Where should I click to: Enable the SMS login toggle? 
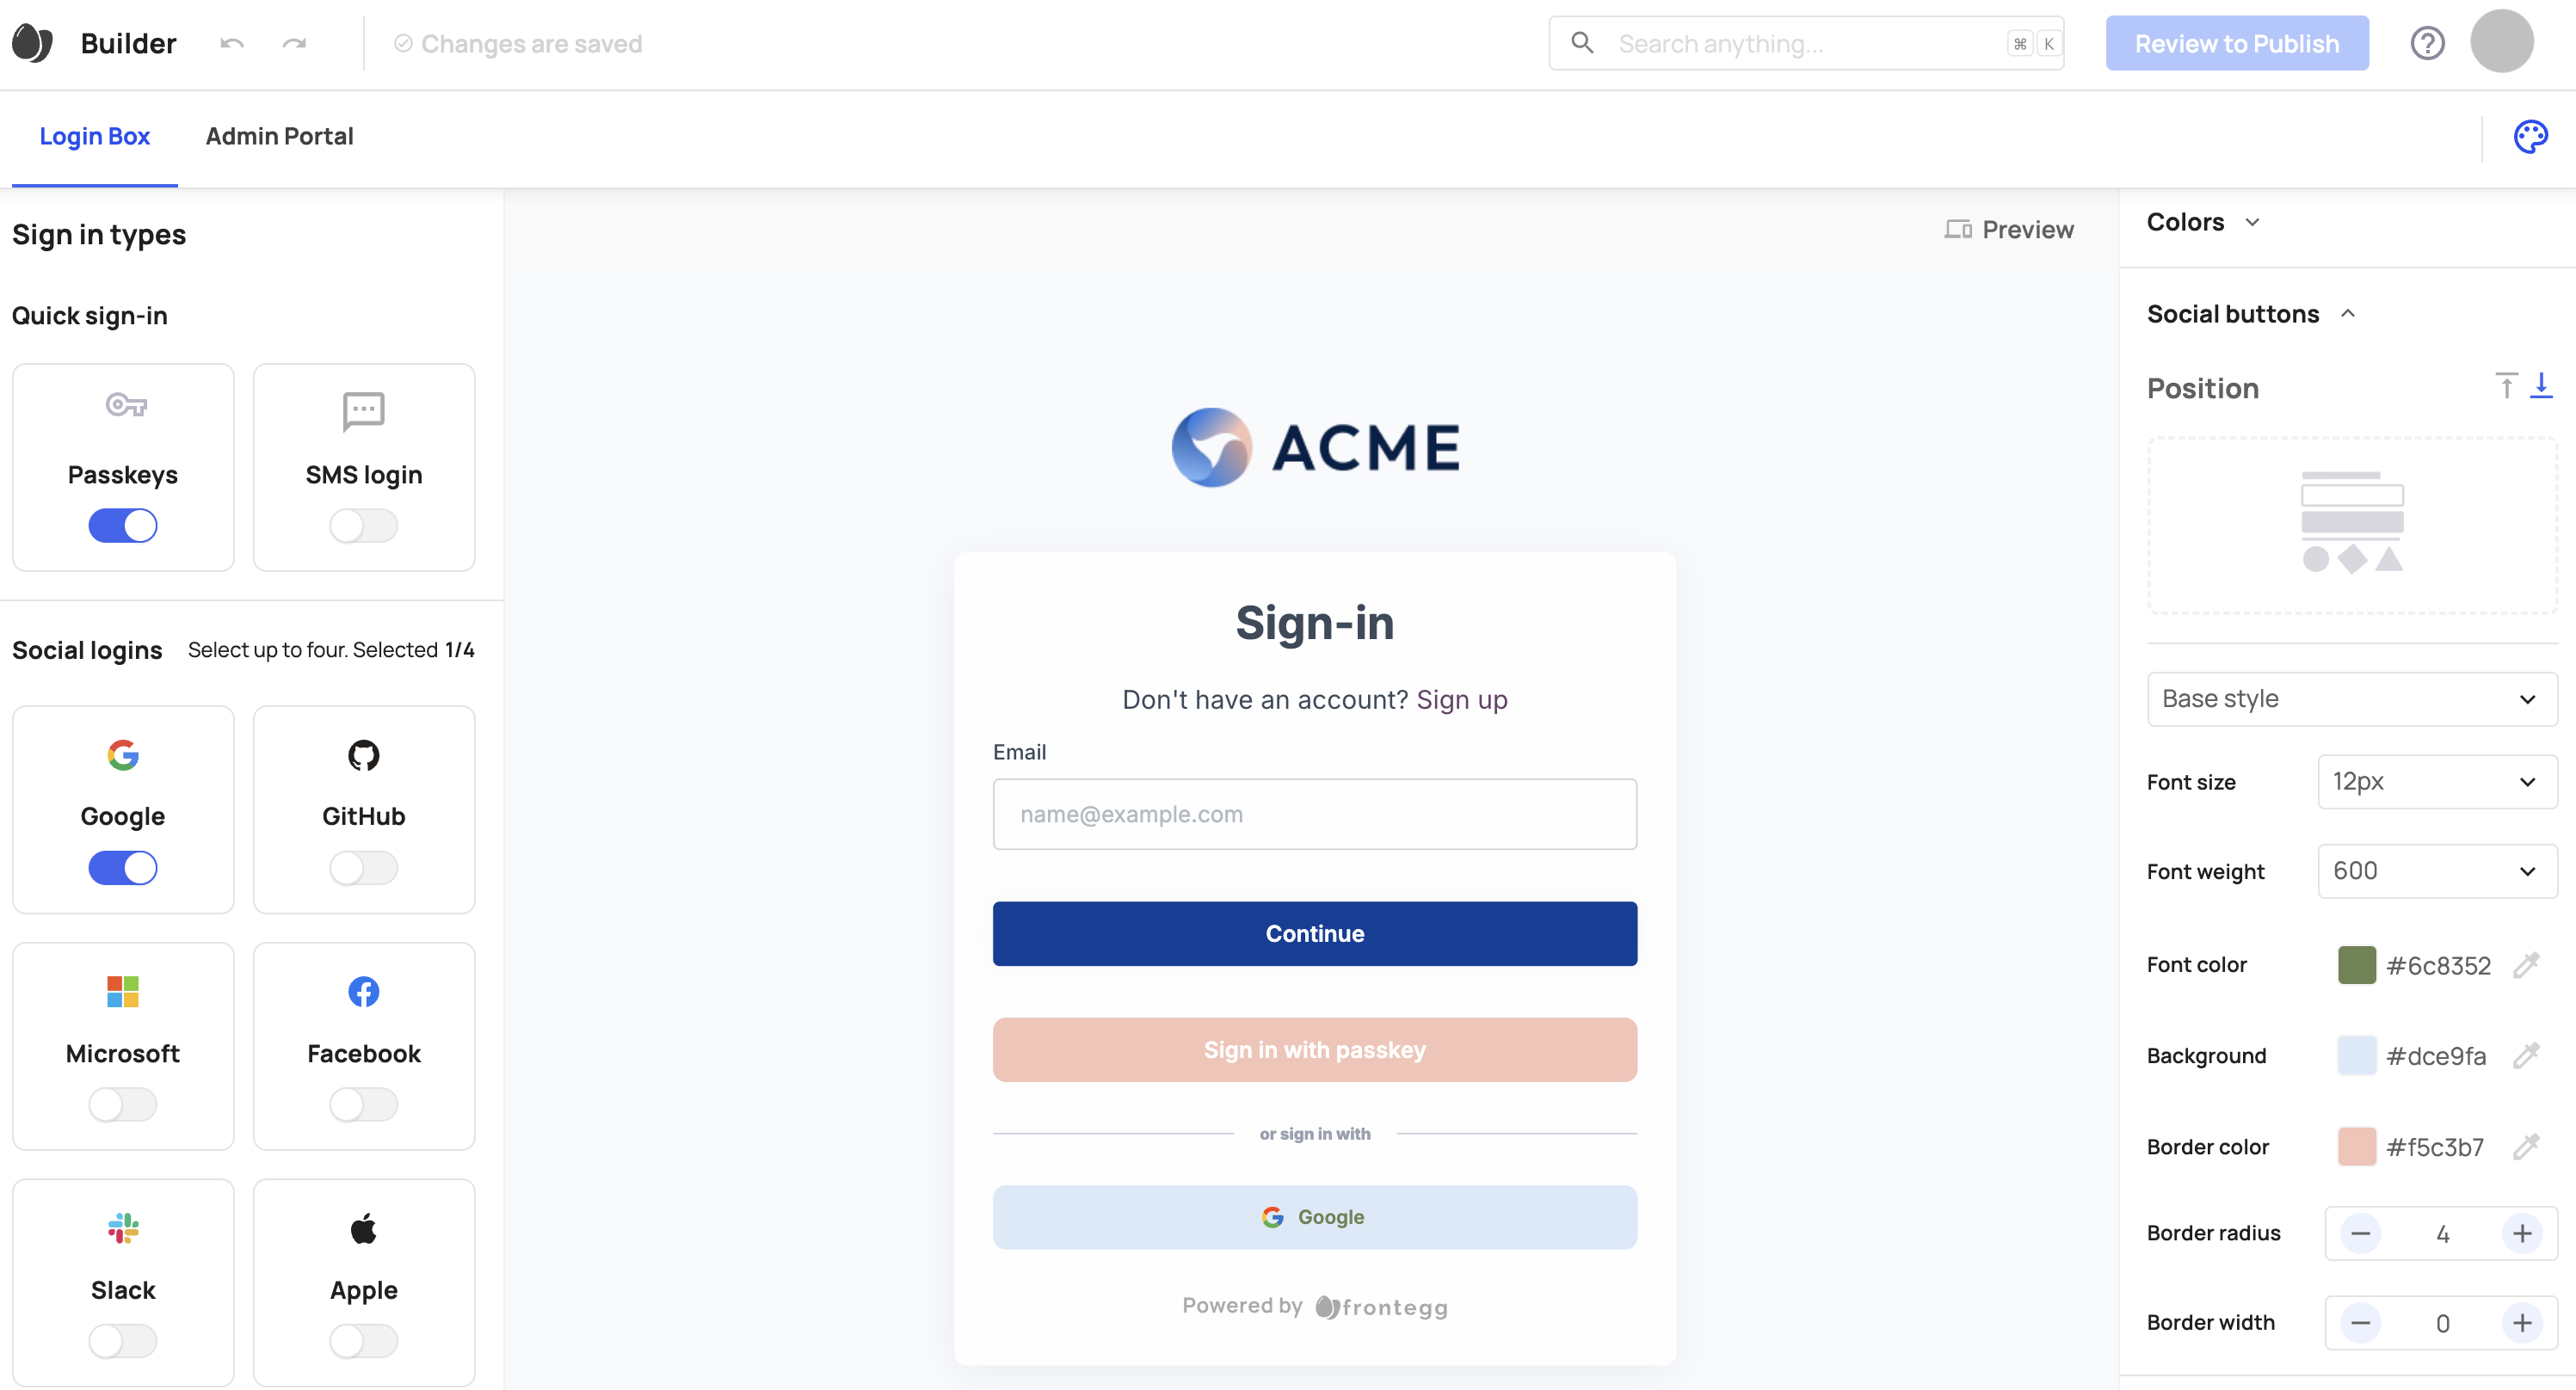(363, 527)
